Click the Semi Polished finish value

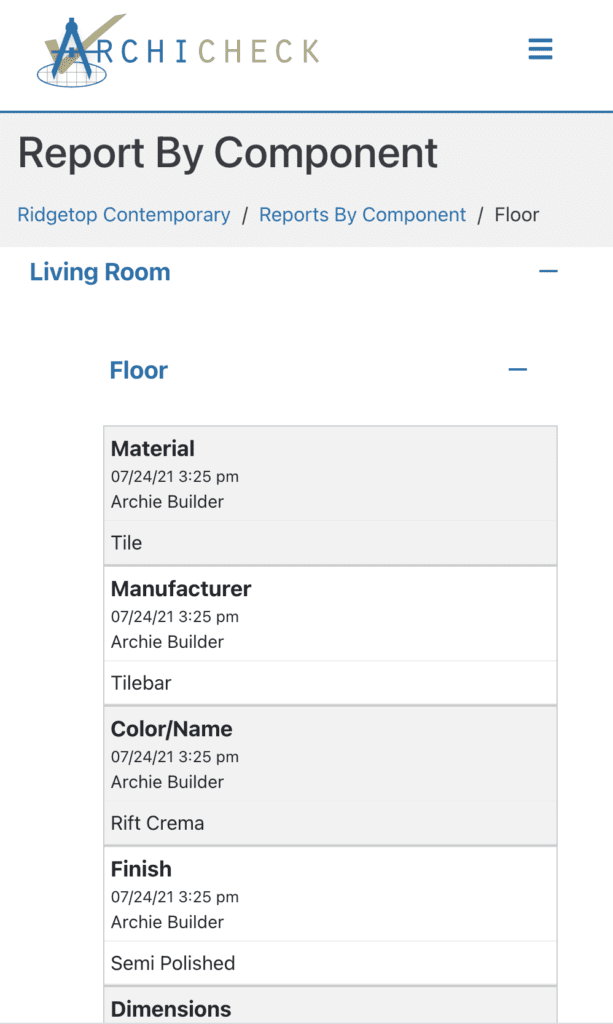(173, 963)
